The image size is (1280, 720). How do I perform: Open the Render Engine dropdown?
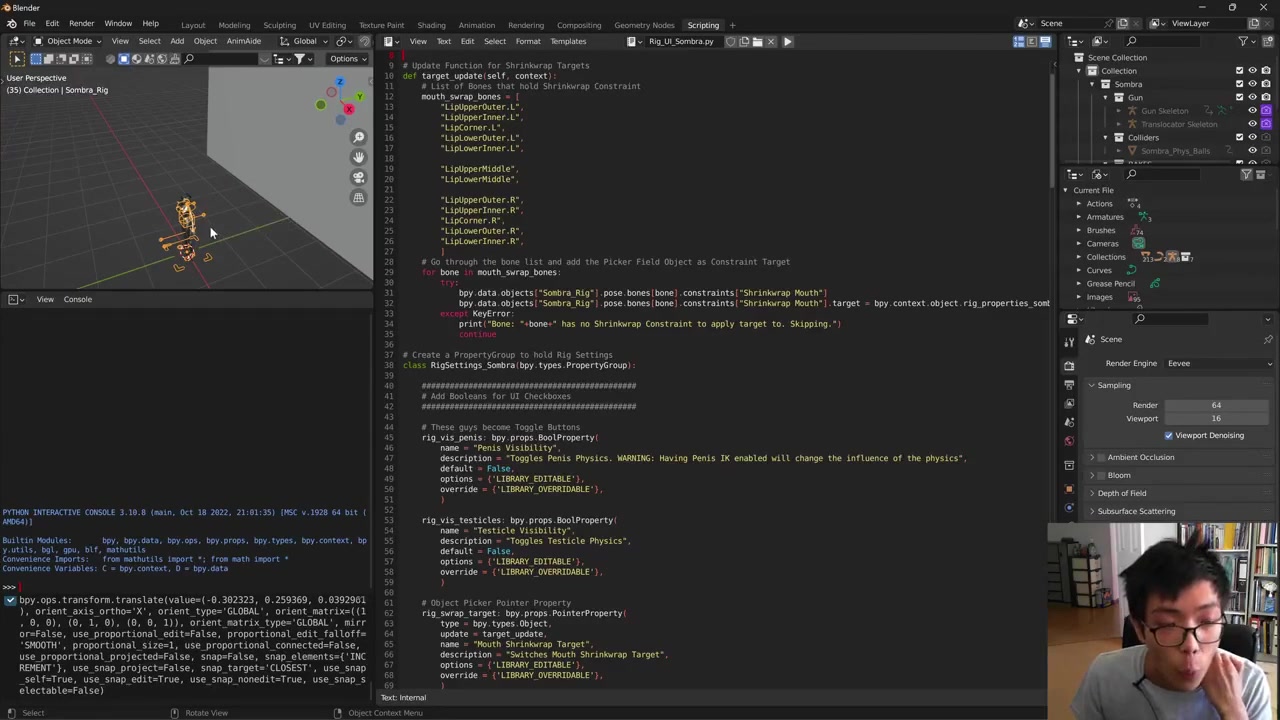[x=1219, y=364]
